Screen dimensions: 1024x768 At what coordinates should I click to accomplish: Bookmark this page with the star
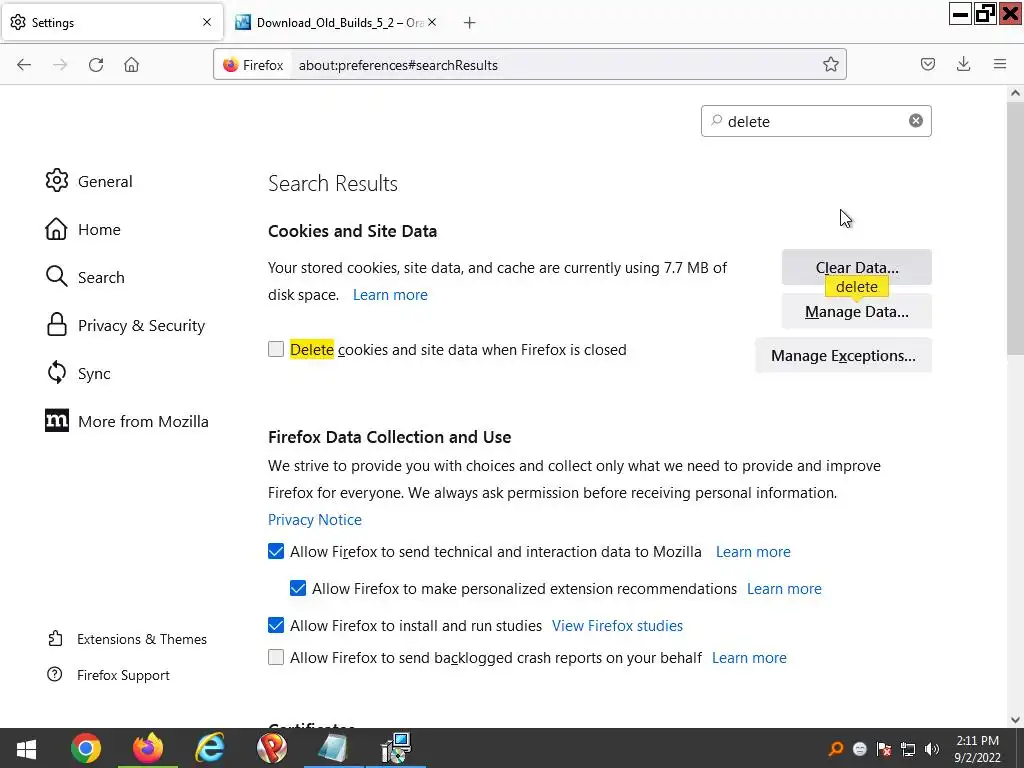click(x=831, y=64)
